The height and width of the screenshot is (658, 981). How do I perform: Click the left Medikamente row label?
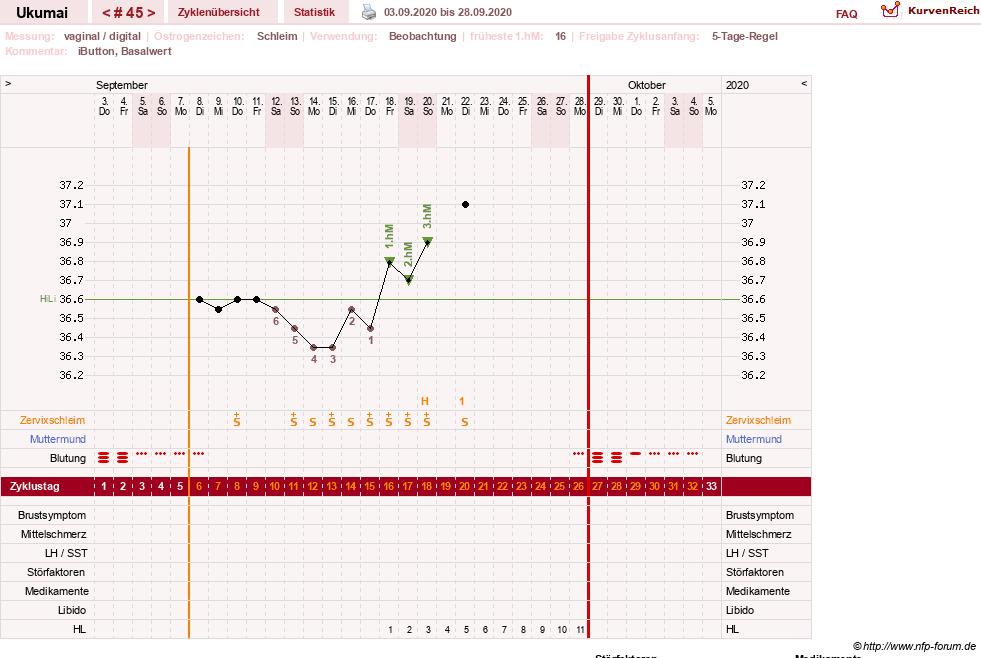coord(57,591)
